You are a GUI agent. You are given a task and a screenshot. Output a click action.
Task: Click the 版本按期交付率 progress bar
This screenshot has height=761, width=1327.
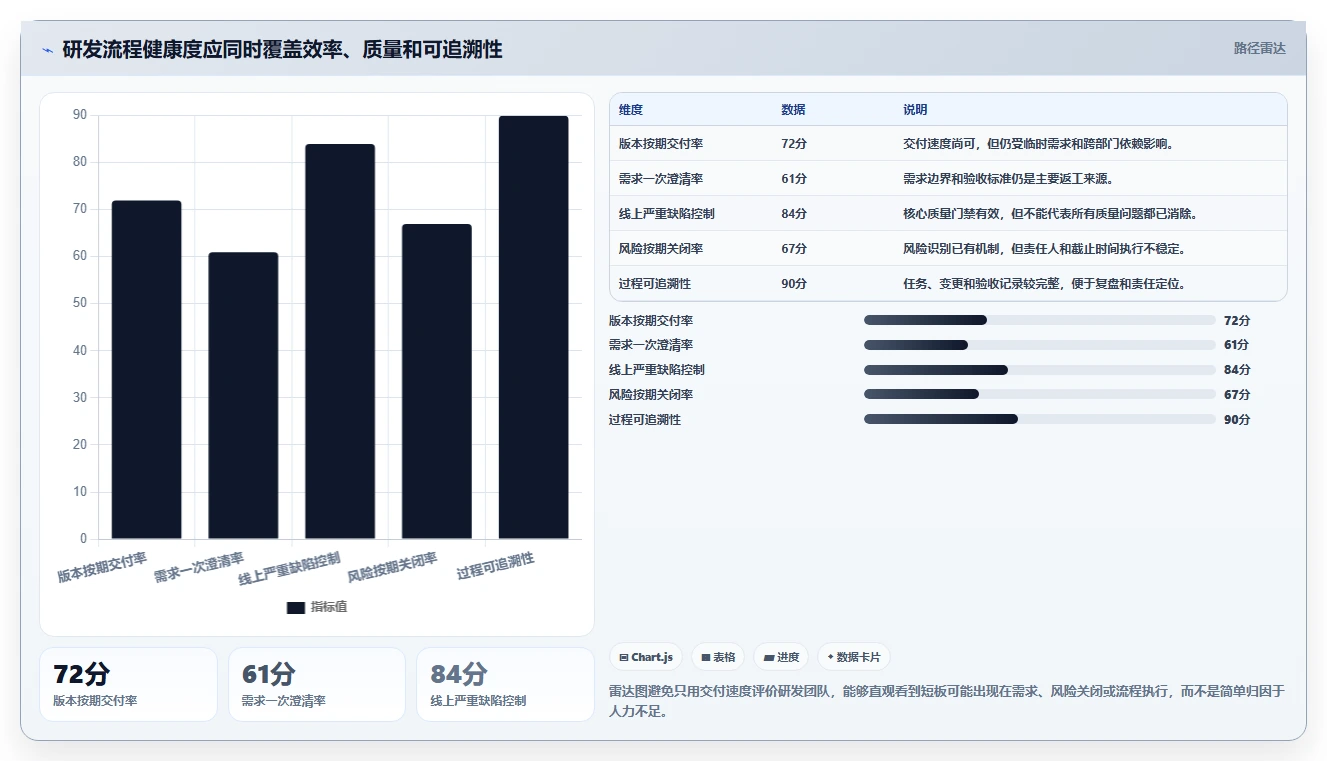click(x=1040, y=320)
